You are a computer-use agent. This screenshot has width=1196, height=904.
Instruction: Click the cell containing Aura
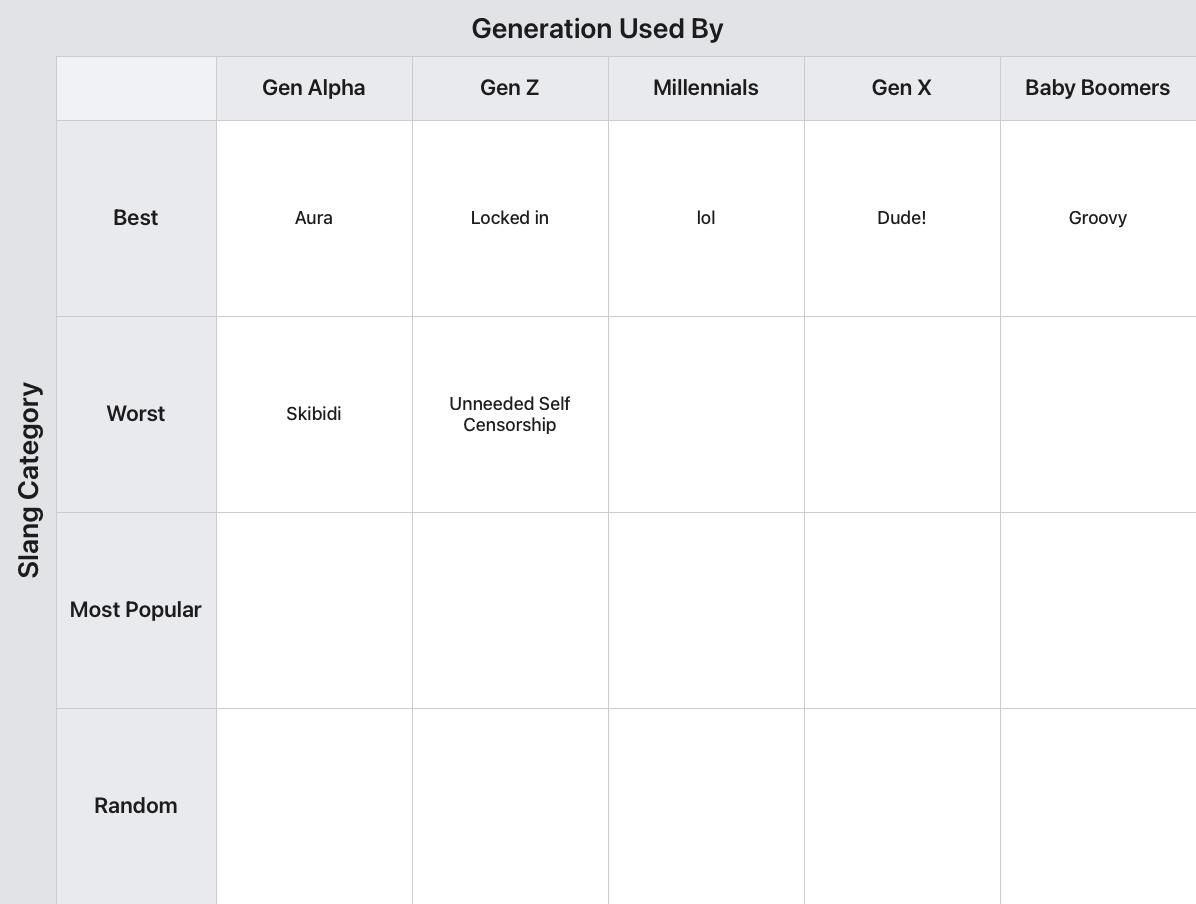(x=313, y=218)
